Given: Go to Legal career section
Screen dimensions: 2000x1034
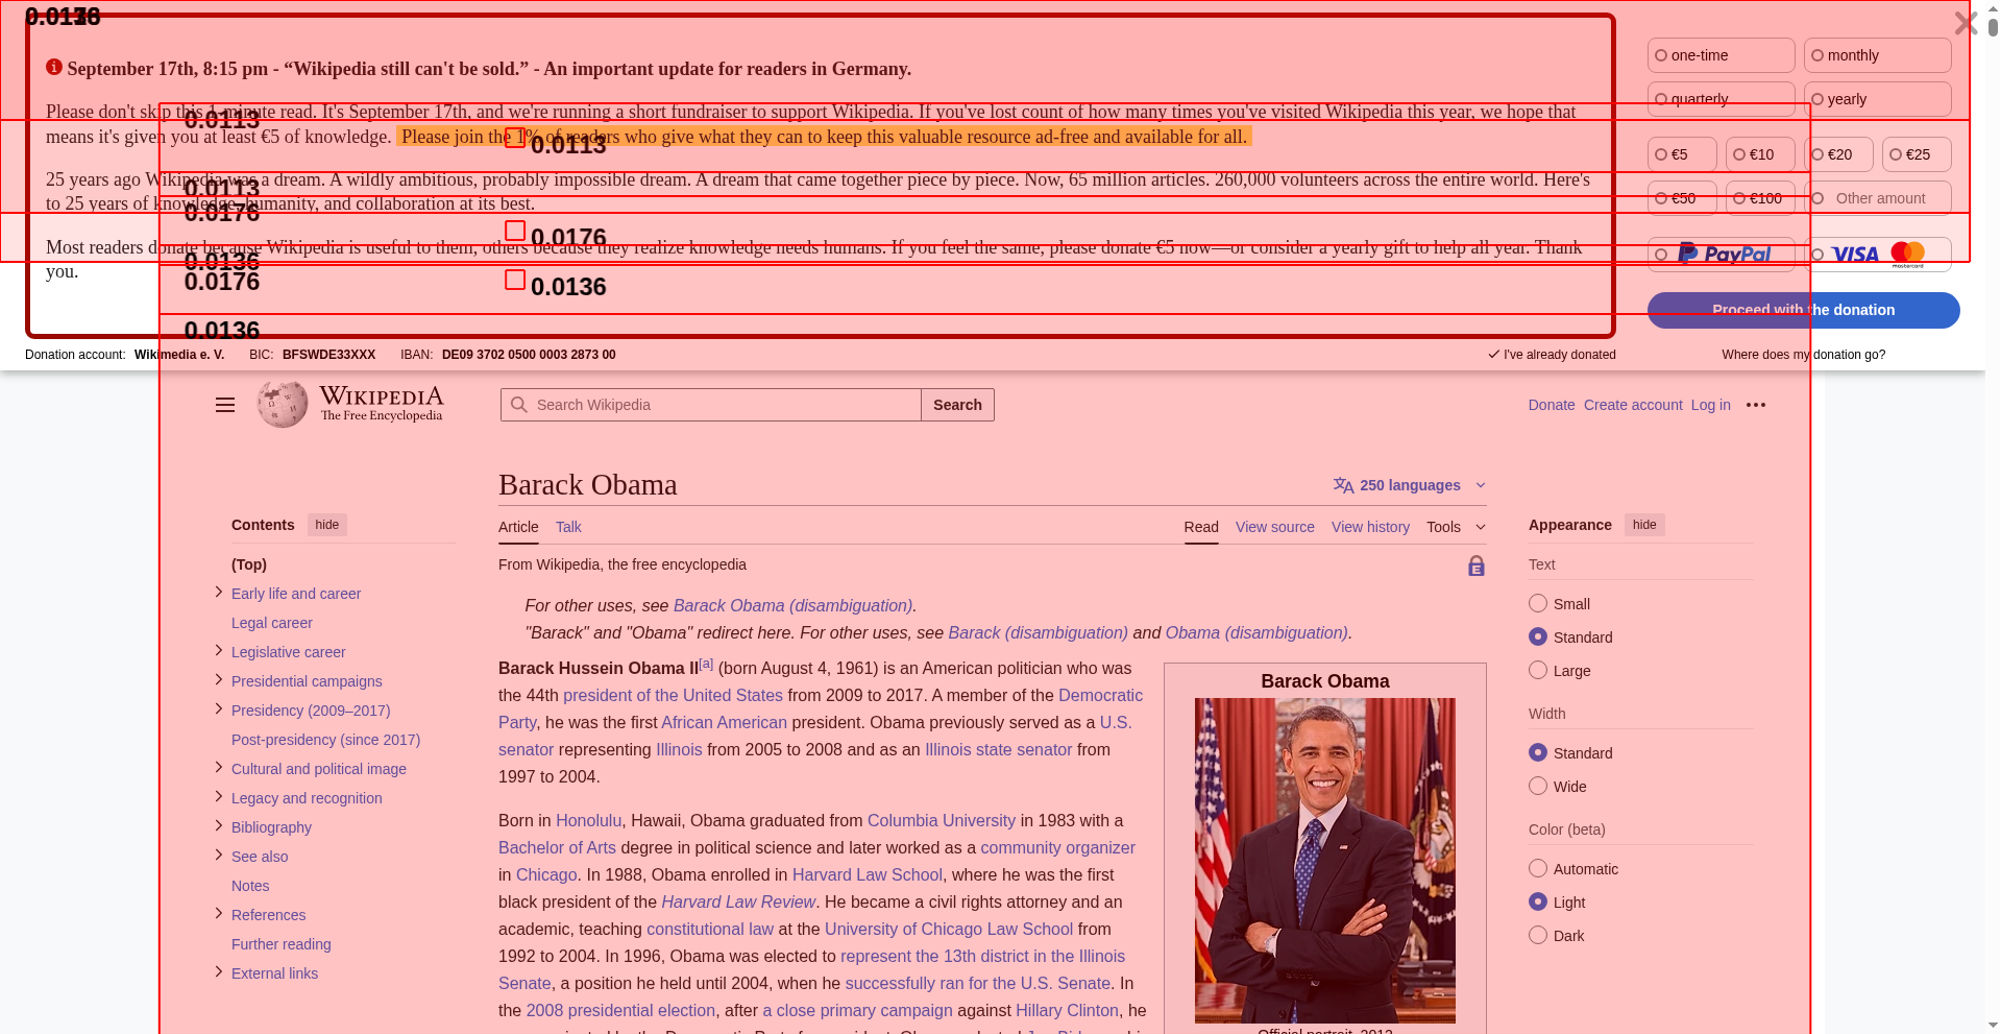Looking at the screenshot, I should click(272, 623).
